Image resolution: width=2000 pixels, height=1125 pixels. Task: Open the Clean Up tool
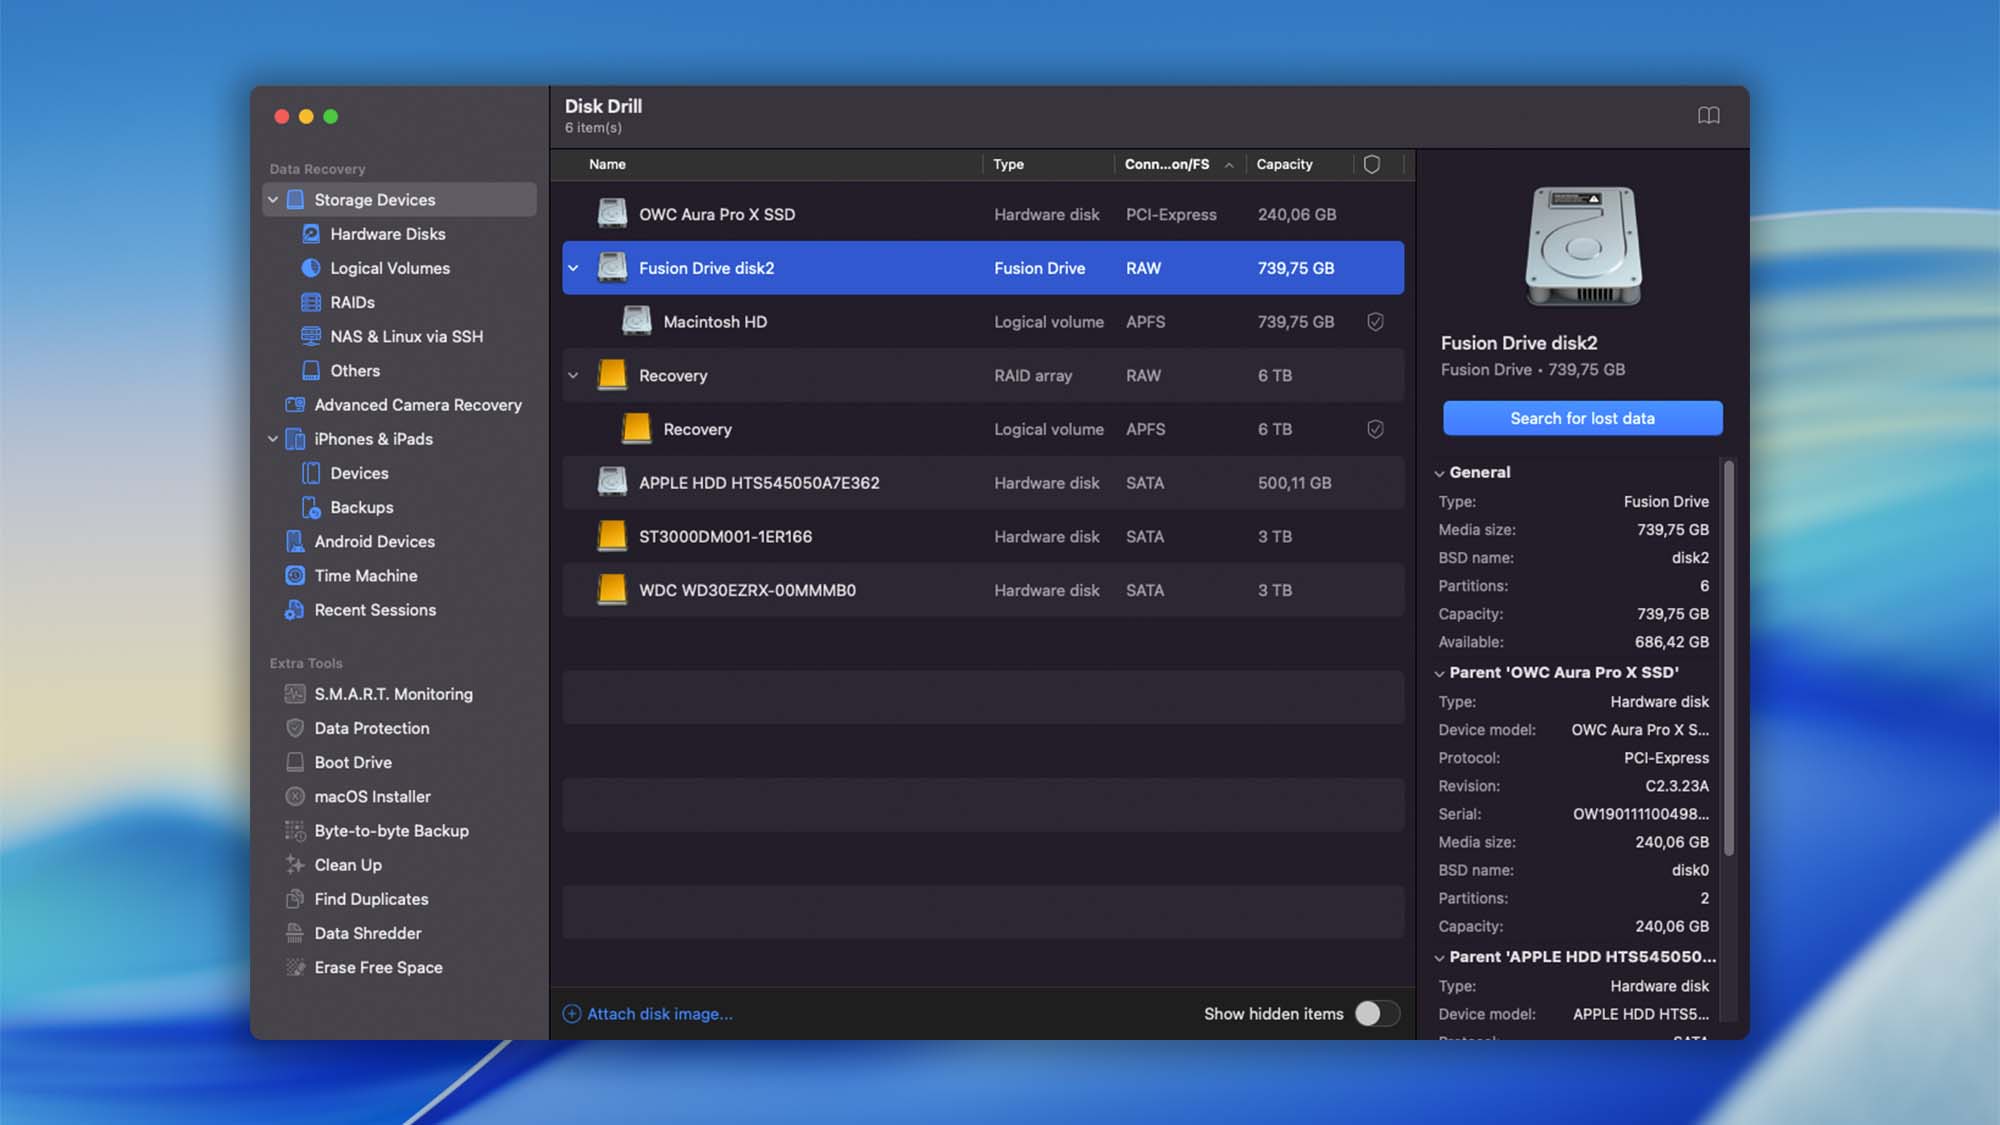coord(347,864)
